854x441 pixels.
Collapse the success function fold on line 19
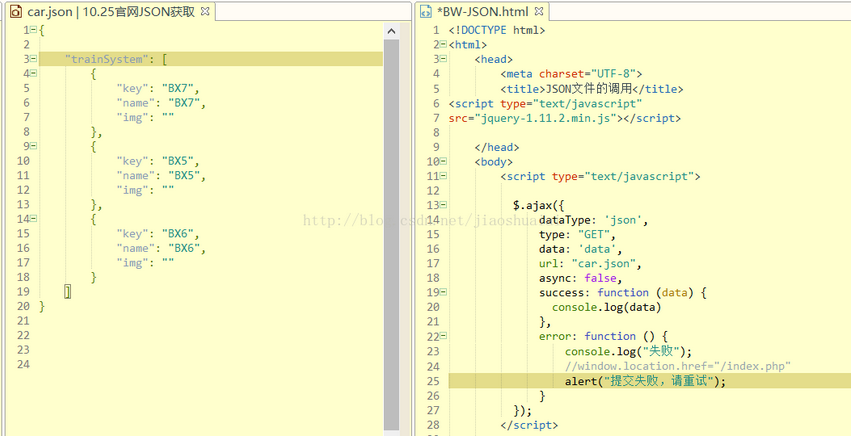443,292
